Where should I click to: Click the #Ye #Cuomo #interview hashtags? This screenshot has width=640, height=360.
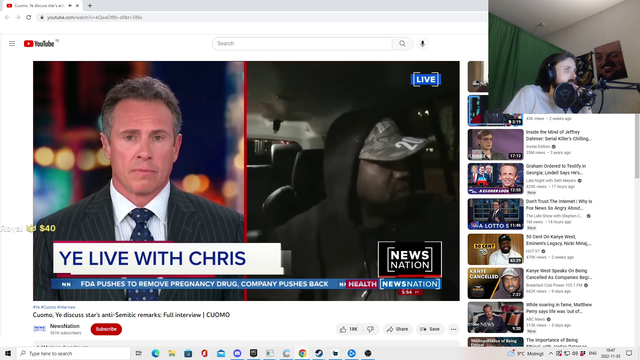click(x=54, y=307)
